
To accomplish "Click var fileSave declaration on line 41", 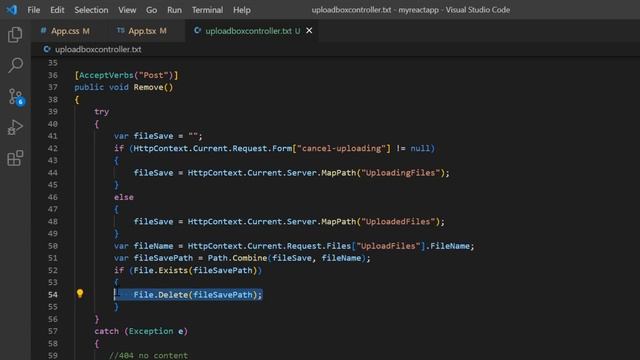I will (x=158, y=136).
